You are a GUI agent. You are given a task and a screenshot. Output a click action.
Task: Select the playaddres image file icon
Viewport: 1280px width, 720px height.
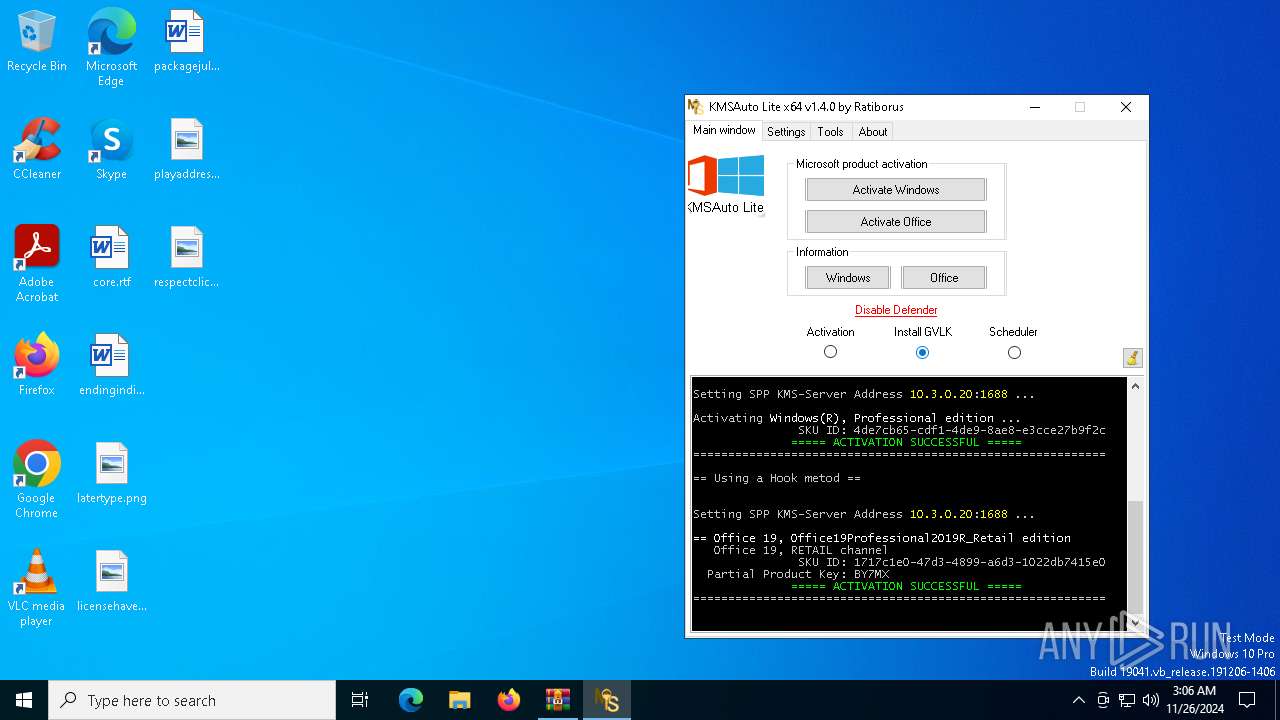coord(186,150)
